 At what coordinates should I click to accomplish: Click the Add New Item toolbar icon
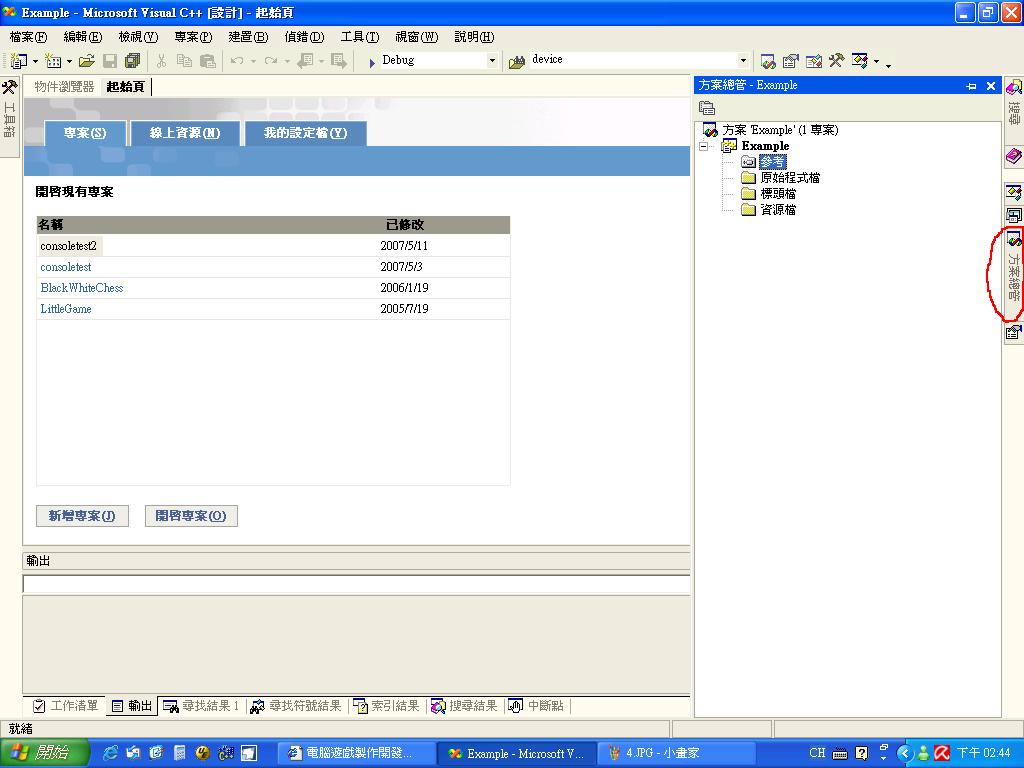[54, 61]
